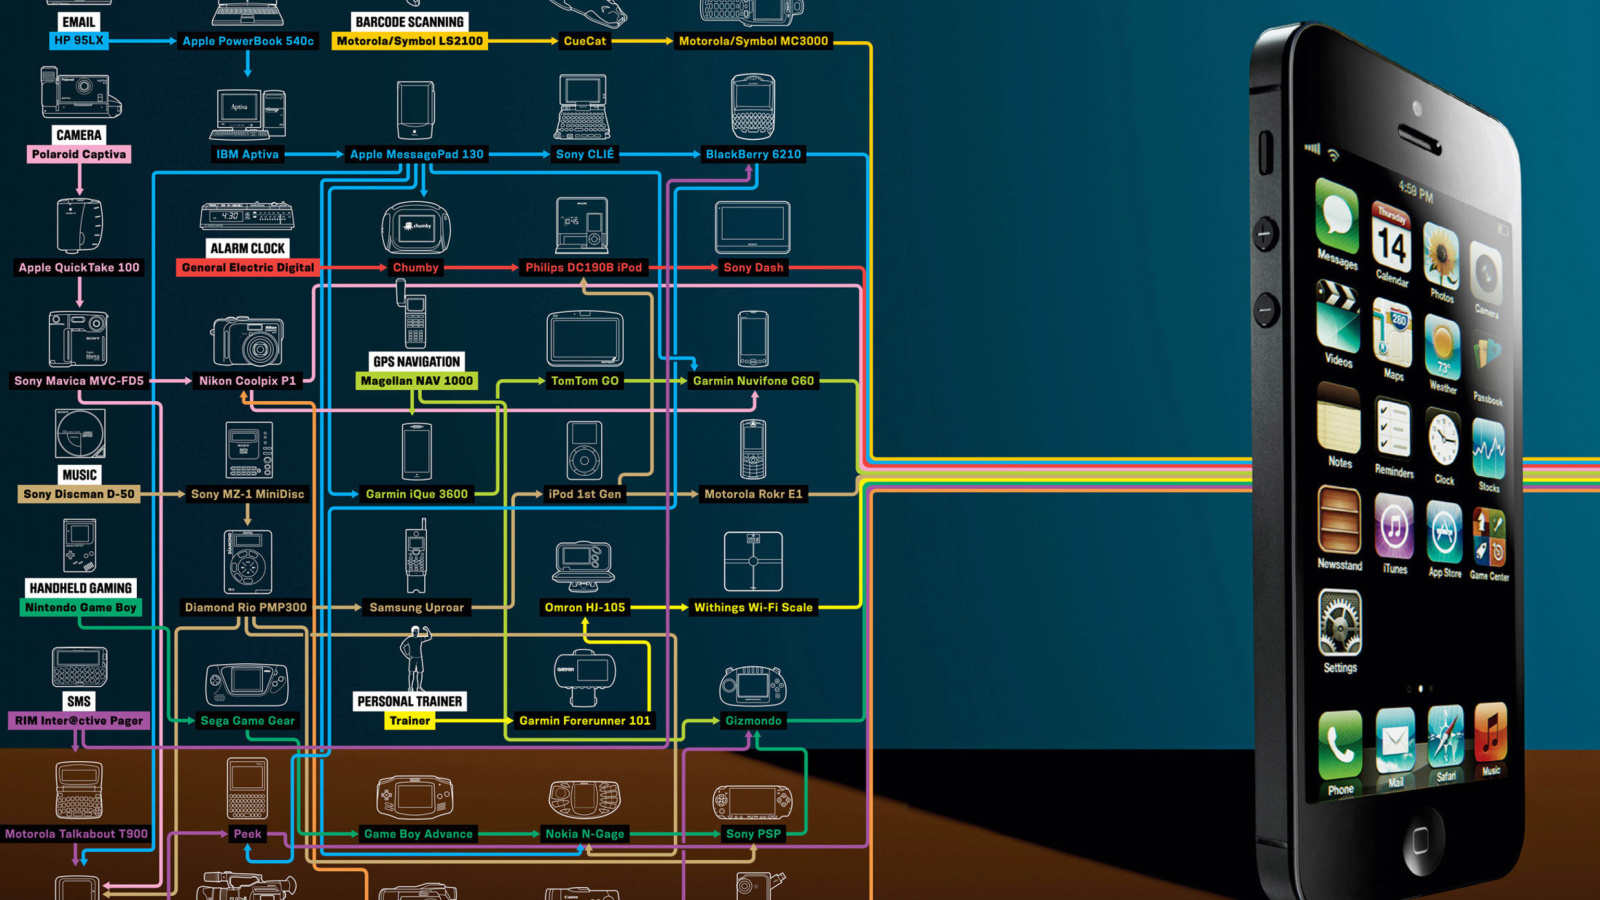The height and width of the screenshot is (900, 1600).
Task: Click the Sega Game Gear illustration
Action: [247, 684]
